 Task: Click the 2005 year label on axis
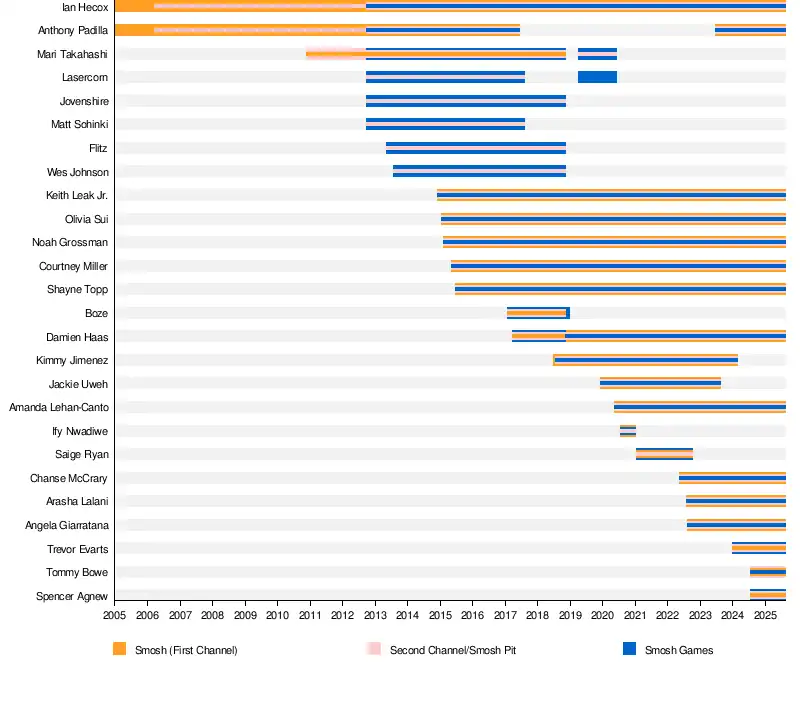point(114,617)
